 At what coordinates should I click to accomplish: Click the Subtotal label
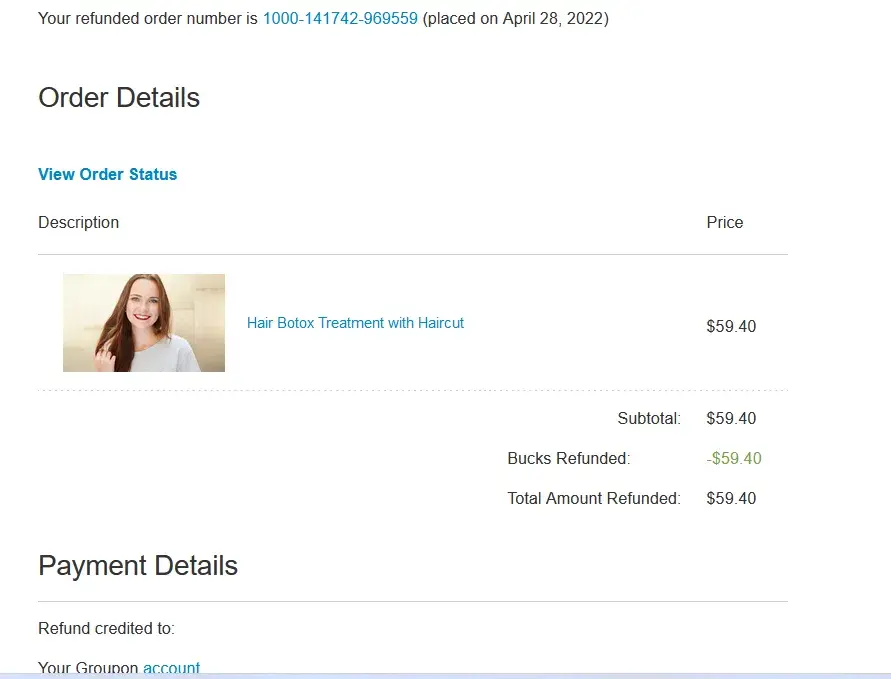[x=649, y=418]
